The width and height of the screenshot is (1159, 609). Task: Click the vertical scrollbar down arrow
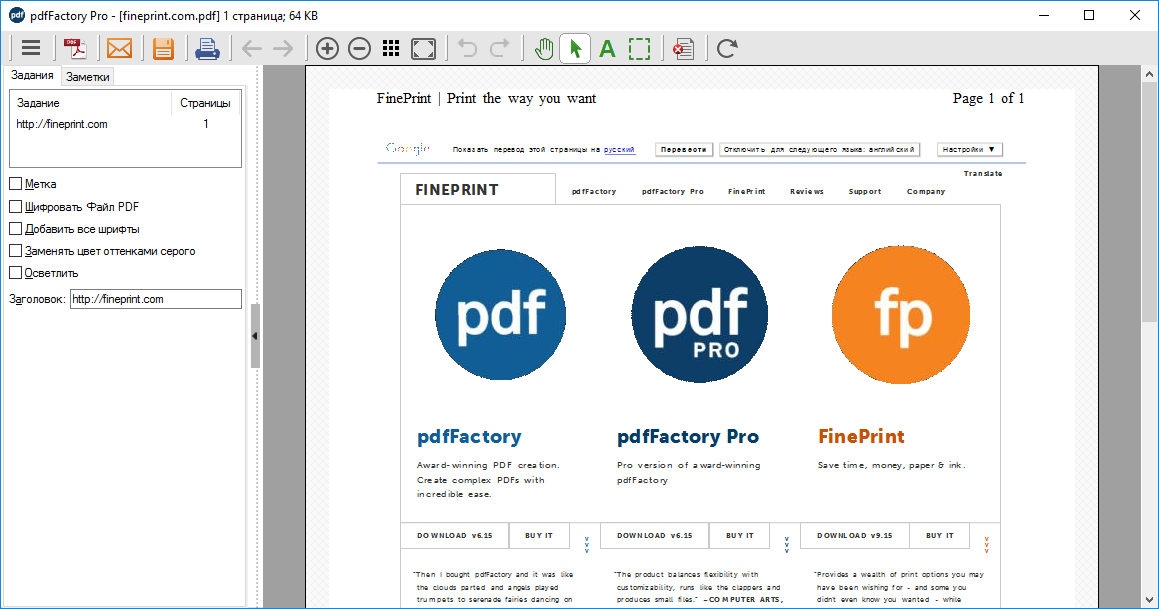tap(1149, 599)
